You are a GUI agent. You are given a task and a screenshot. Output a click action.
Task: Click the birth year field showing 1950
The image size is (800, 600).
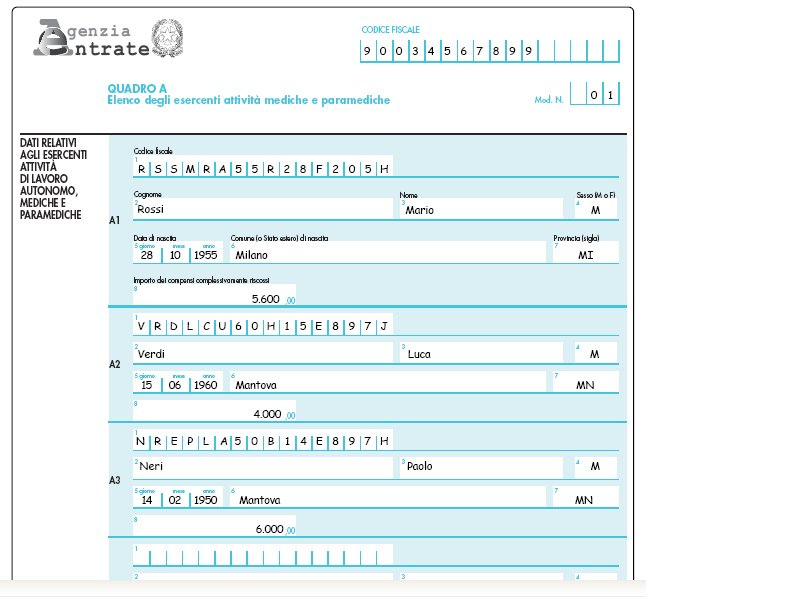pyautogui.click(x=206, y=499)
